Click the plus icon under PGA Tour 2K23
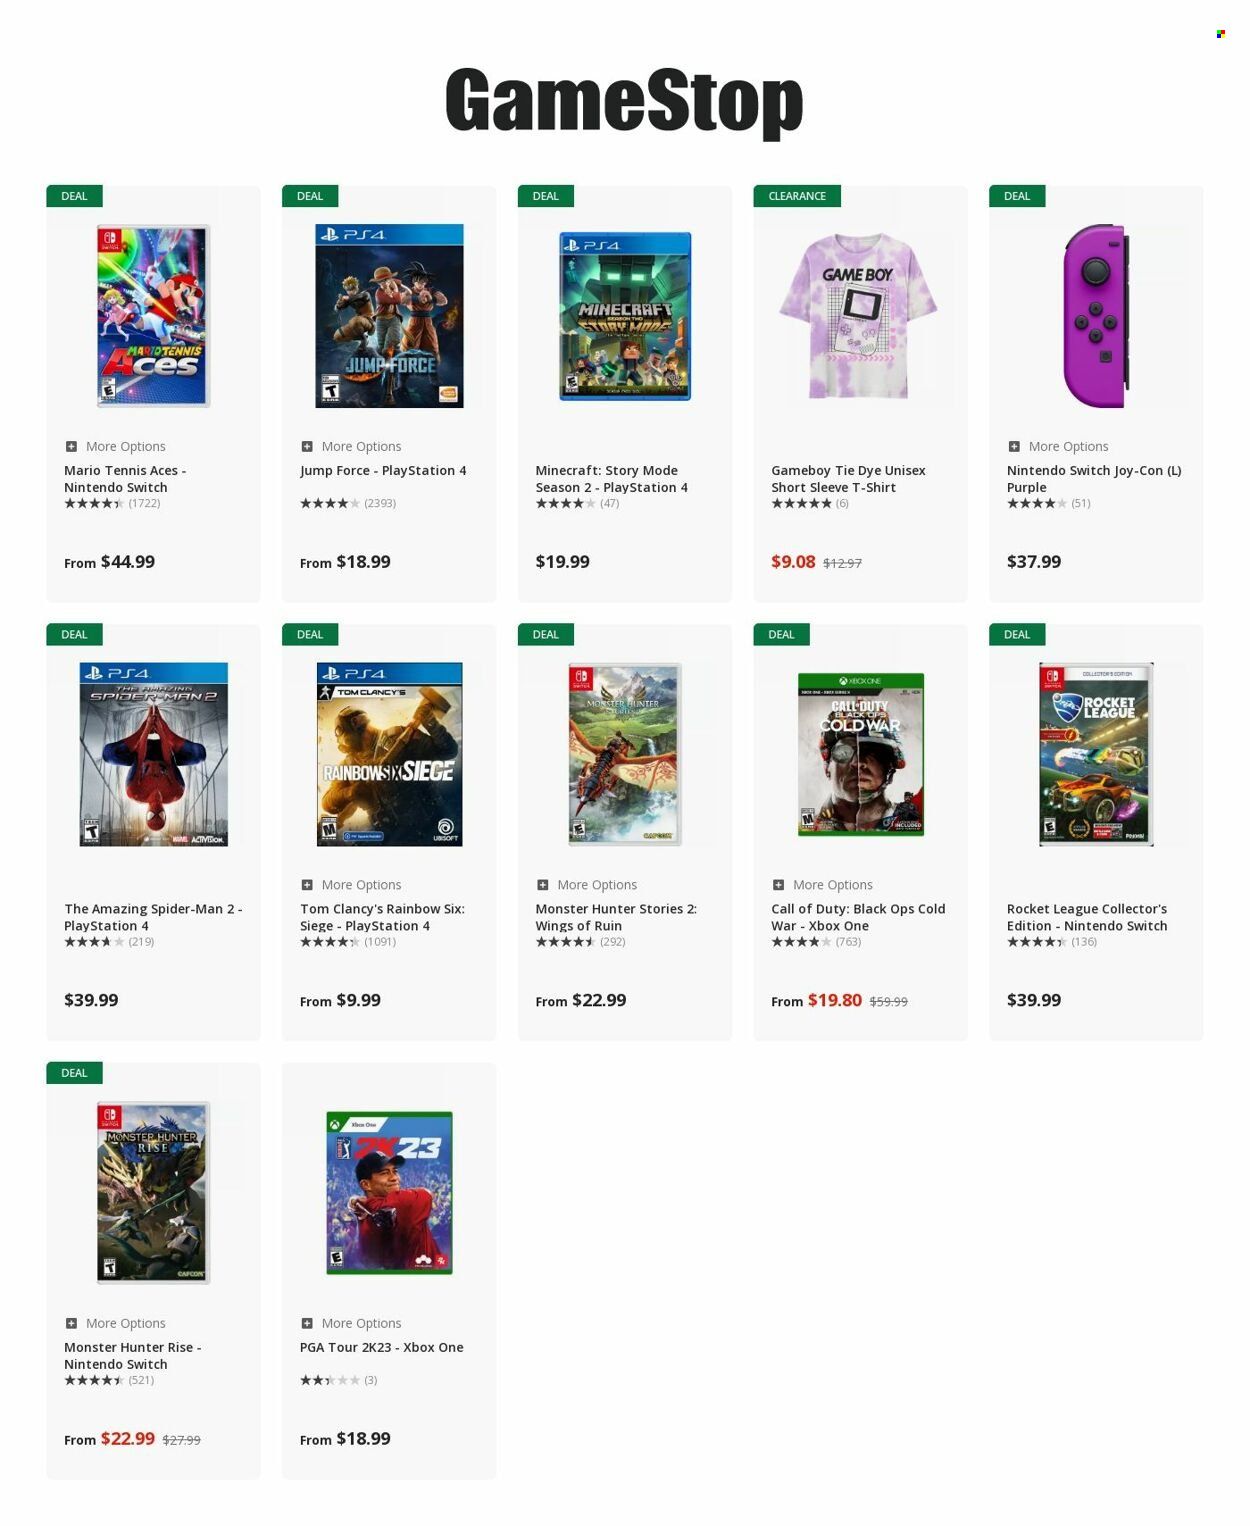Image resolution: width=1250 pixels, height=1526 pixels. 307,1323
